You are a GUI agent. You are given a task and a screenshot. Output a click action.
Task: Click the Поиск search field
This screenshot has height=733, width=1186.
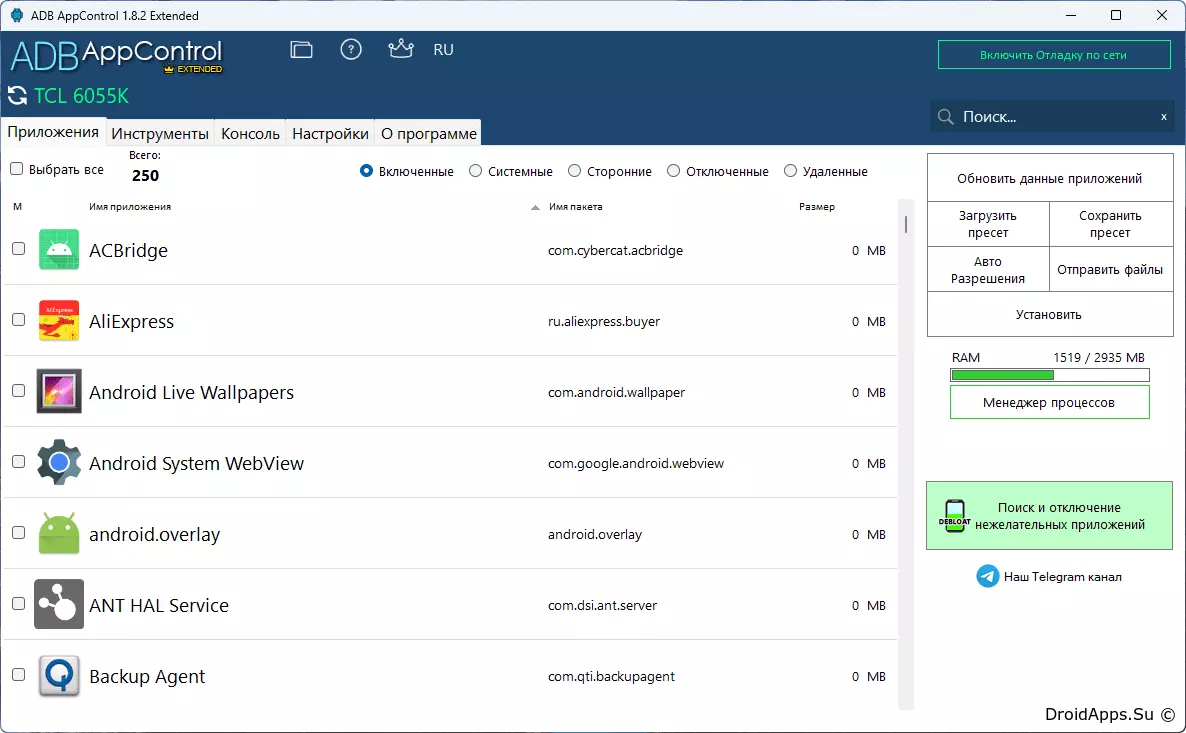point(1052,116)
